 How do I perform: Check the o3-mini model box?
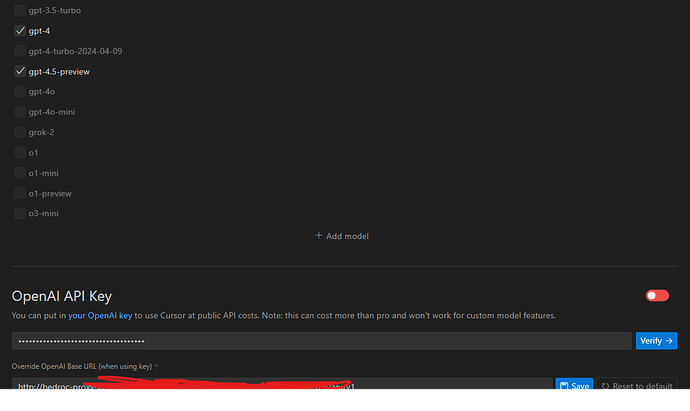[20, 213]
